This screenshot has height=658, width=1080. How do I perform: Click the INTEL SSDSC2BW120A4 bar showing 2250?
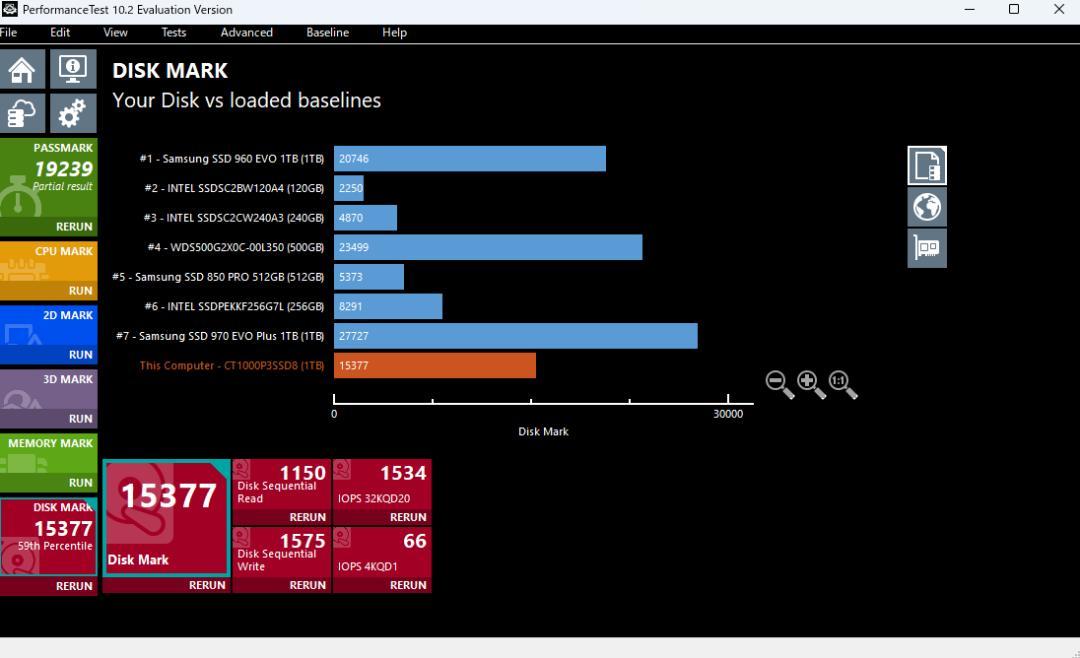[x=349, y=188]
